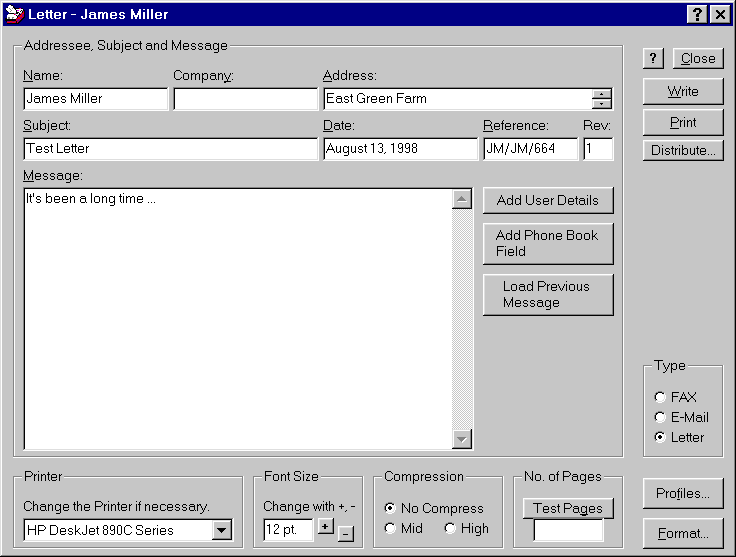Click the title bar help question mark
This screenshot has height=557, width=736.
coord(698,15)
